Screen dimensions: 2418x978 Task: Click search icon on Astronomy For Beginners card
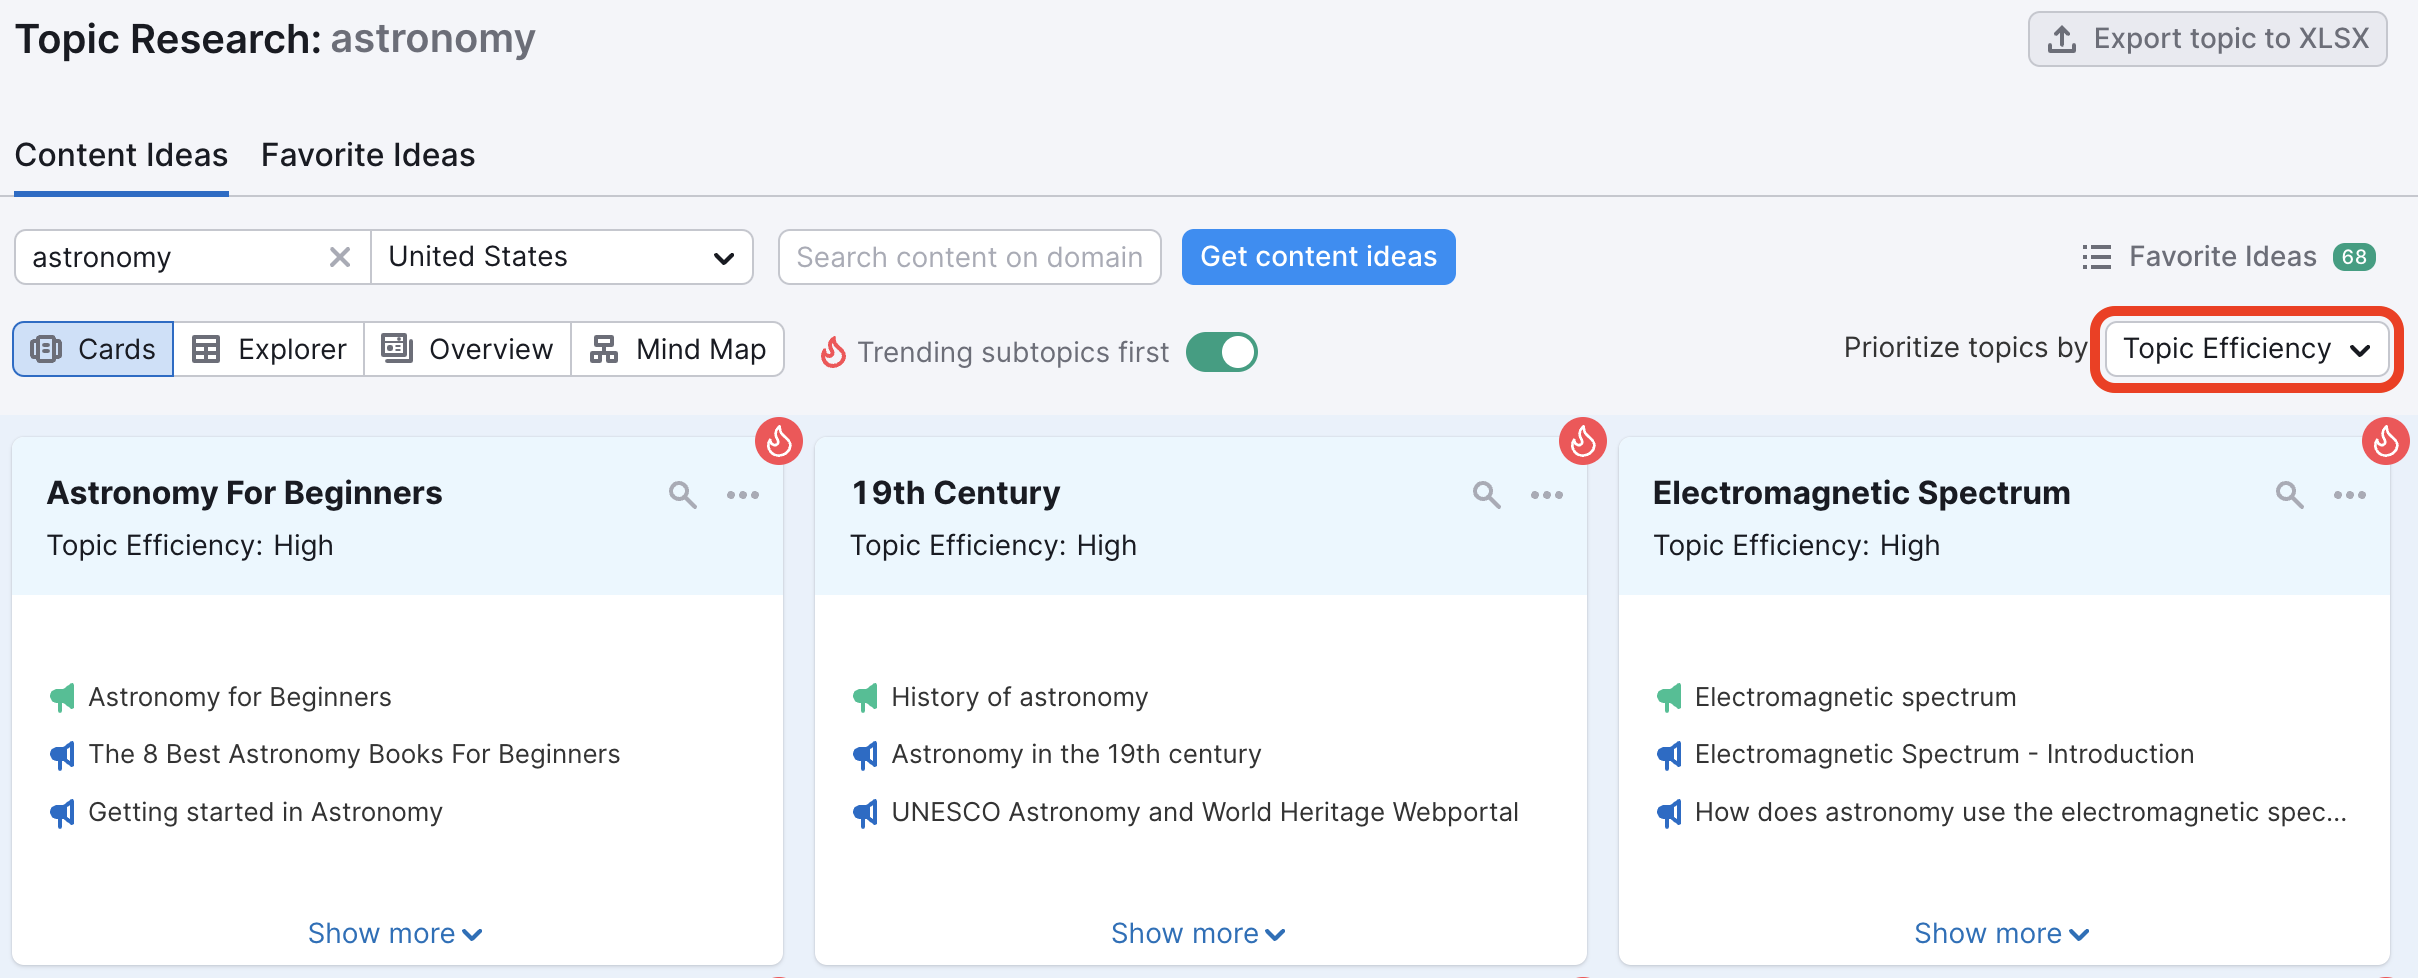coord(682,494)
